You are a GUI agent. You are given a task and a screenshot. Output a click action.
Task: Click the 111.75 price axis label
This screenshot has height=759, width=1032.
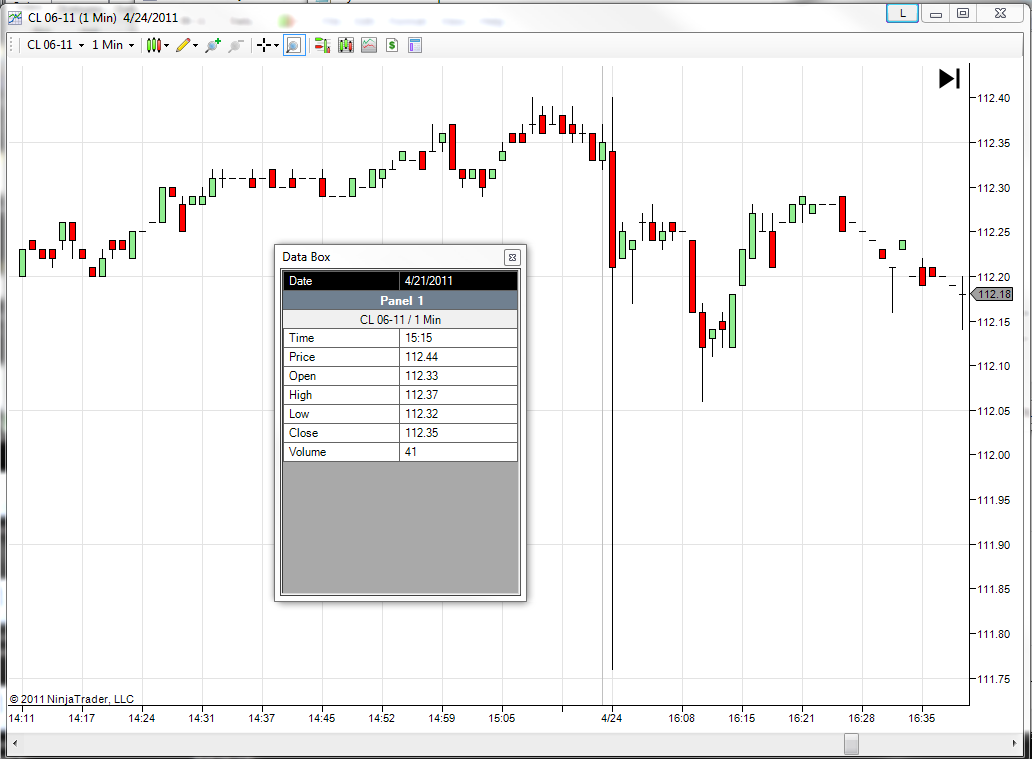pyautogui.click(x=993, y=679)
